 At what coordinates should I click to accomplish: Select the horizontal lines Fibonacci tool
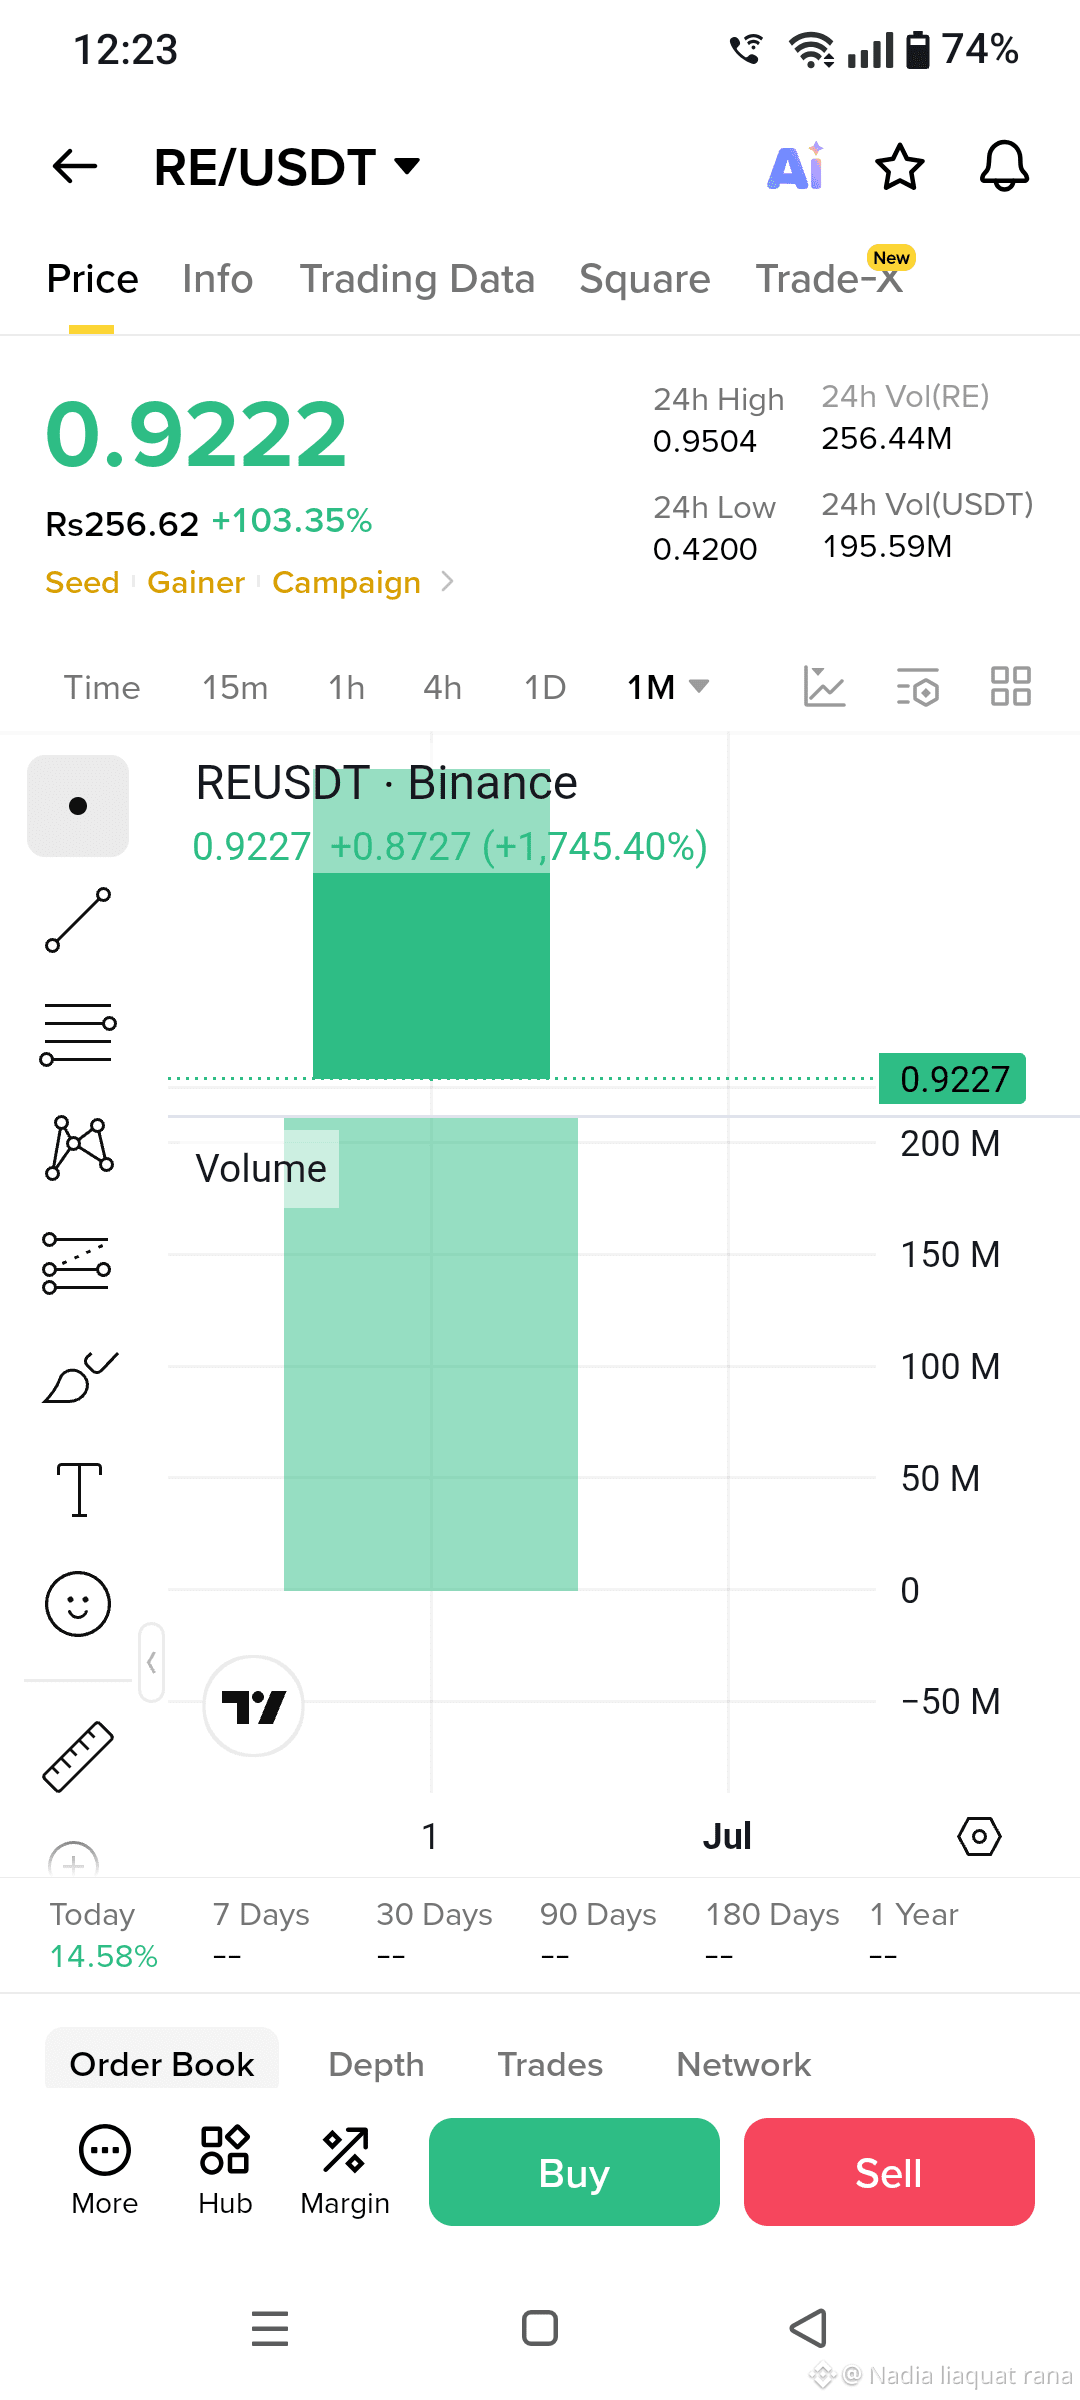pos(78,1034)
